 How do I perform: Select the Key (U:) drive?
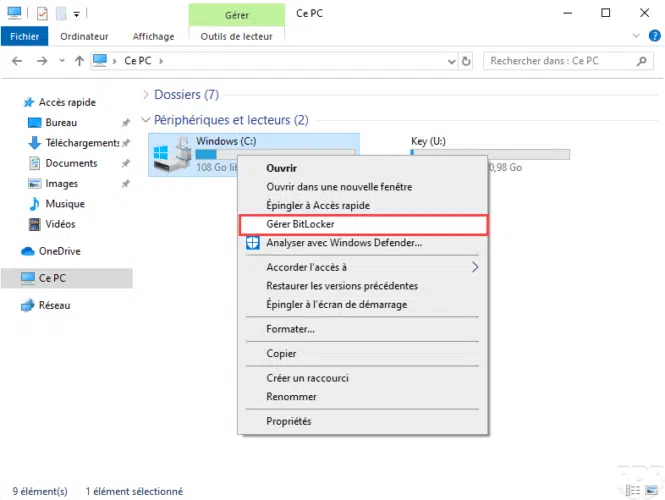(x=428, y=141)
